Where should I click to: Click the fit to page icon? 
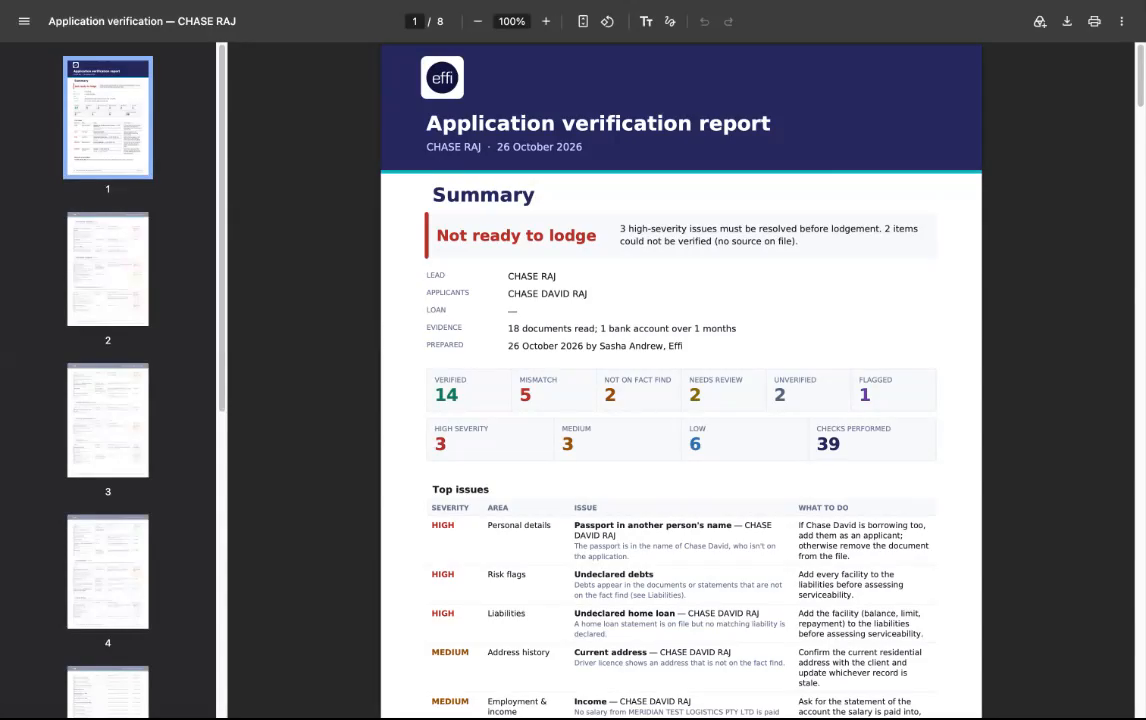pos(583,21)
